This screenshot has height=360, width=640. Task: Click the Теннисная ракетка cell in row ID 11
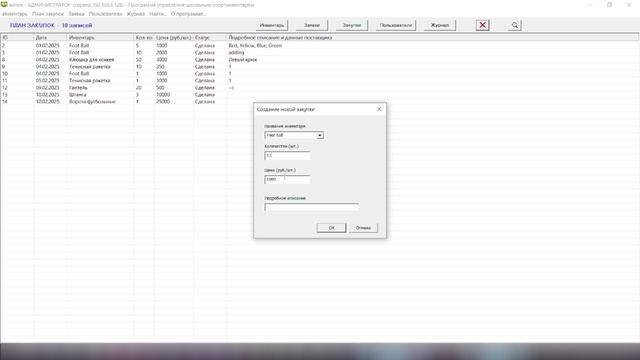[89, 80]
